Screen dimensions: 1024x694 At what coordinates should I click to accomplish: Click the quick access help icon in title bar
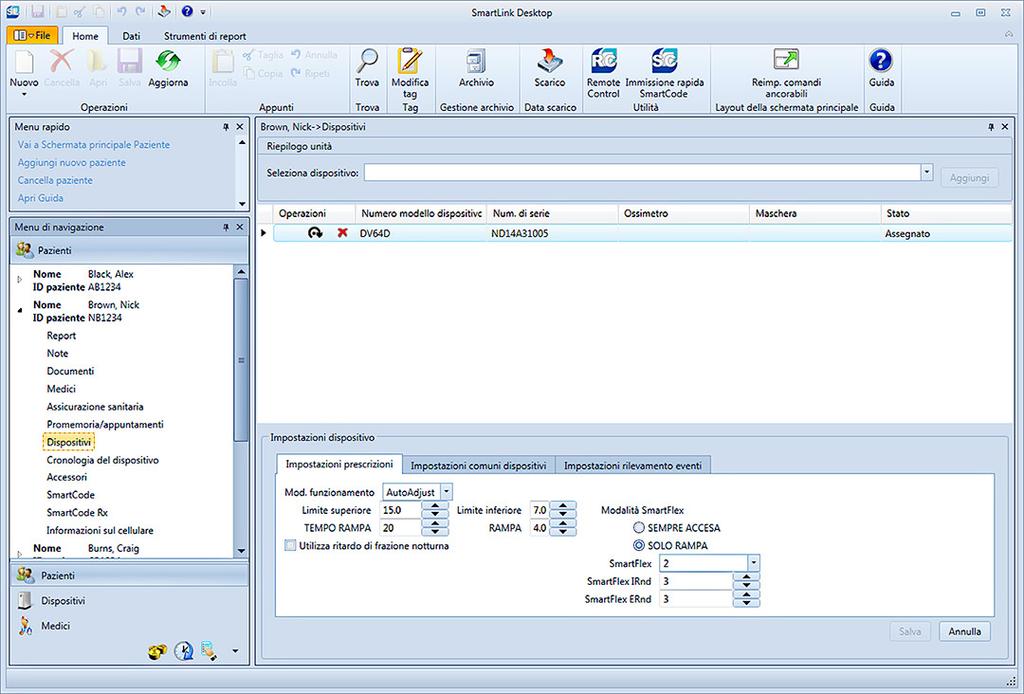187,11
